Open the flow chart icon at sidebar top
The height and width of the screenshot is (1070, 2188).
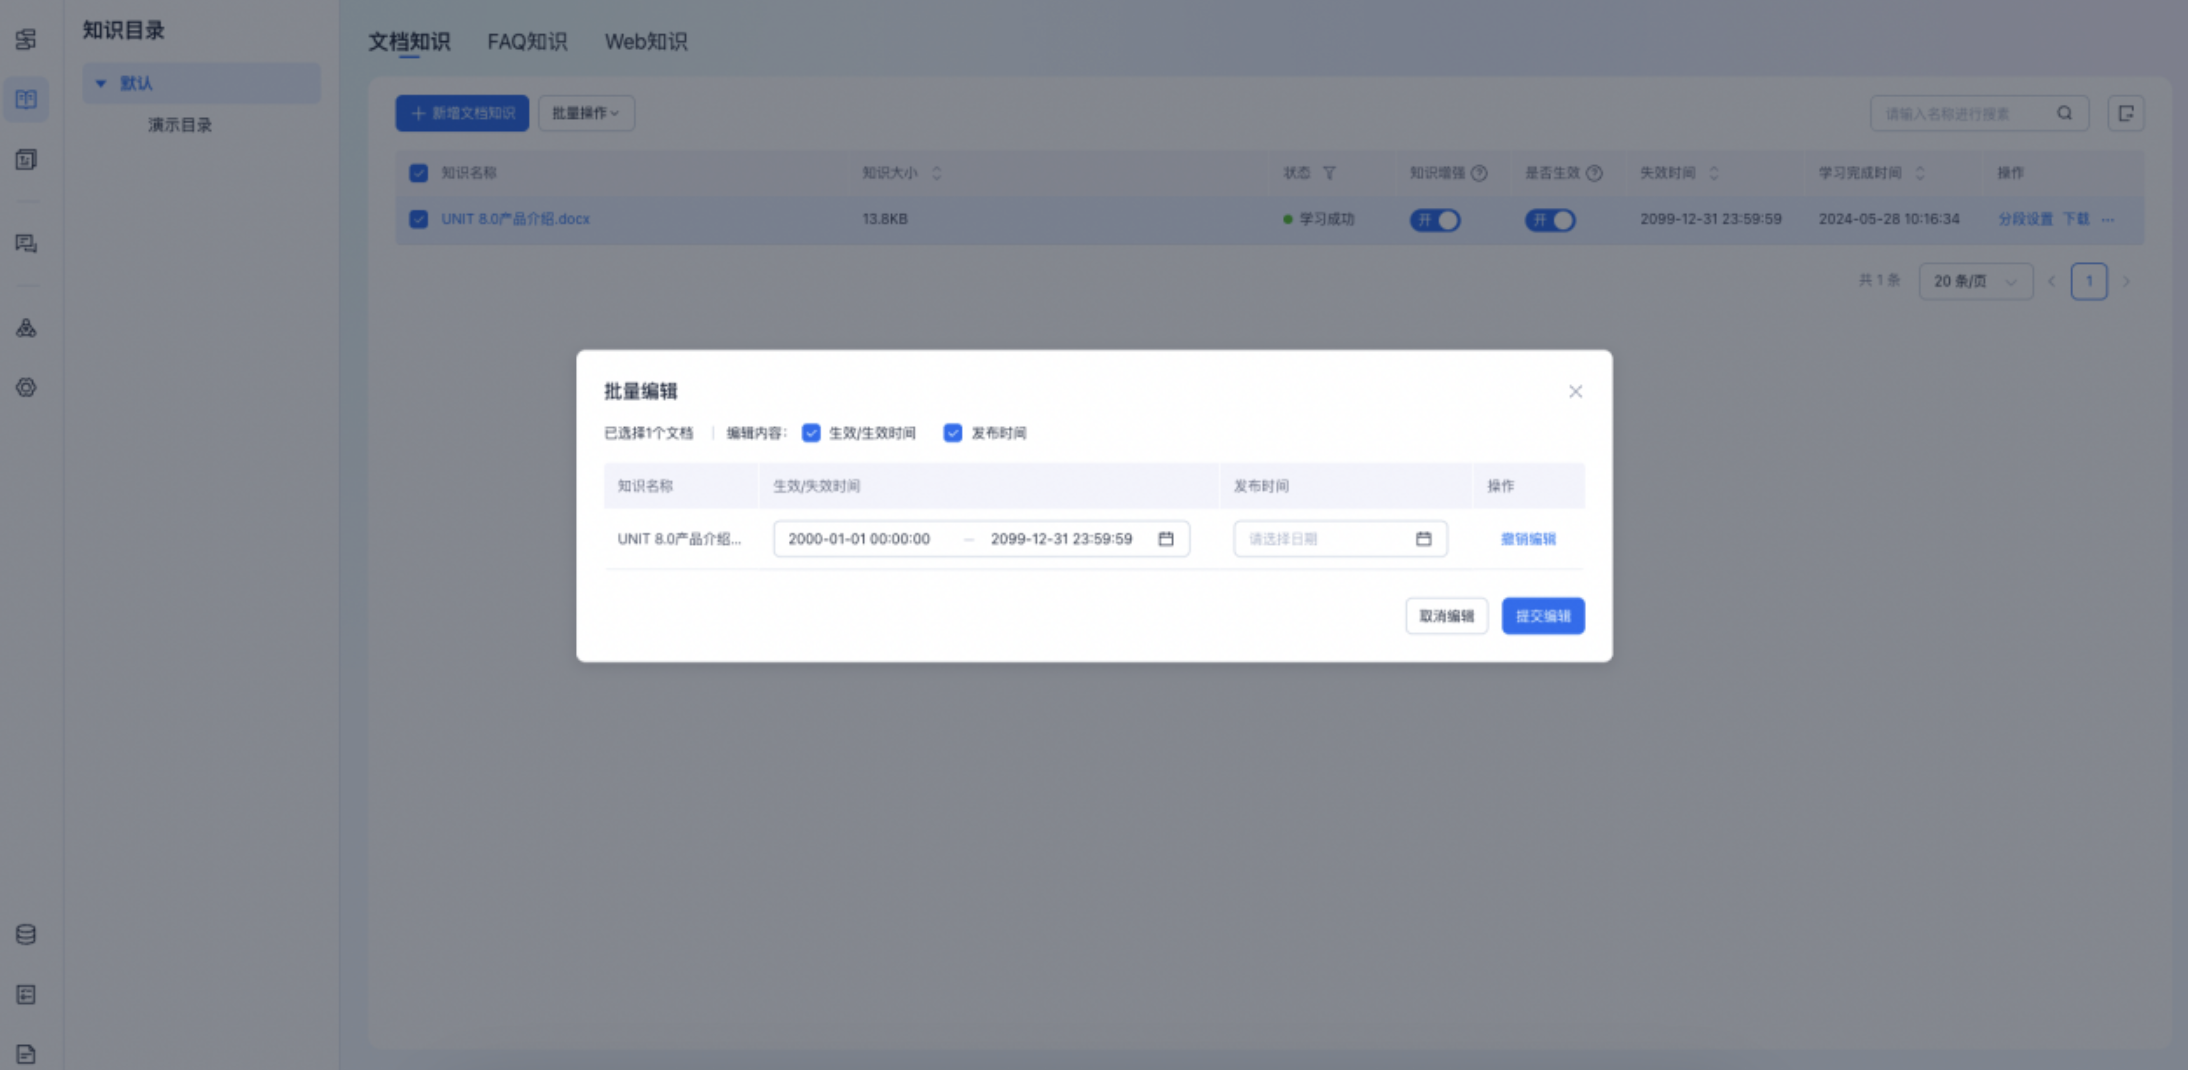pos(26,39)
